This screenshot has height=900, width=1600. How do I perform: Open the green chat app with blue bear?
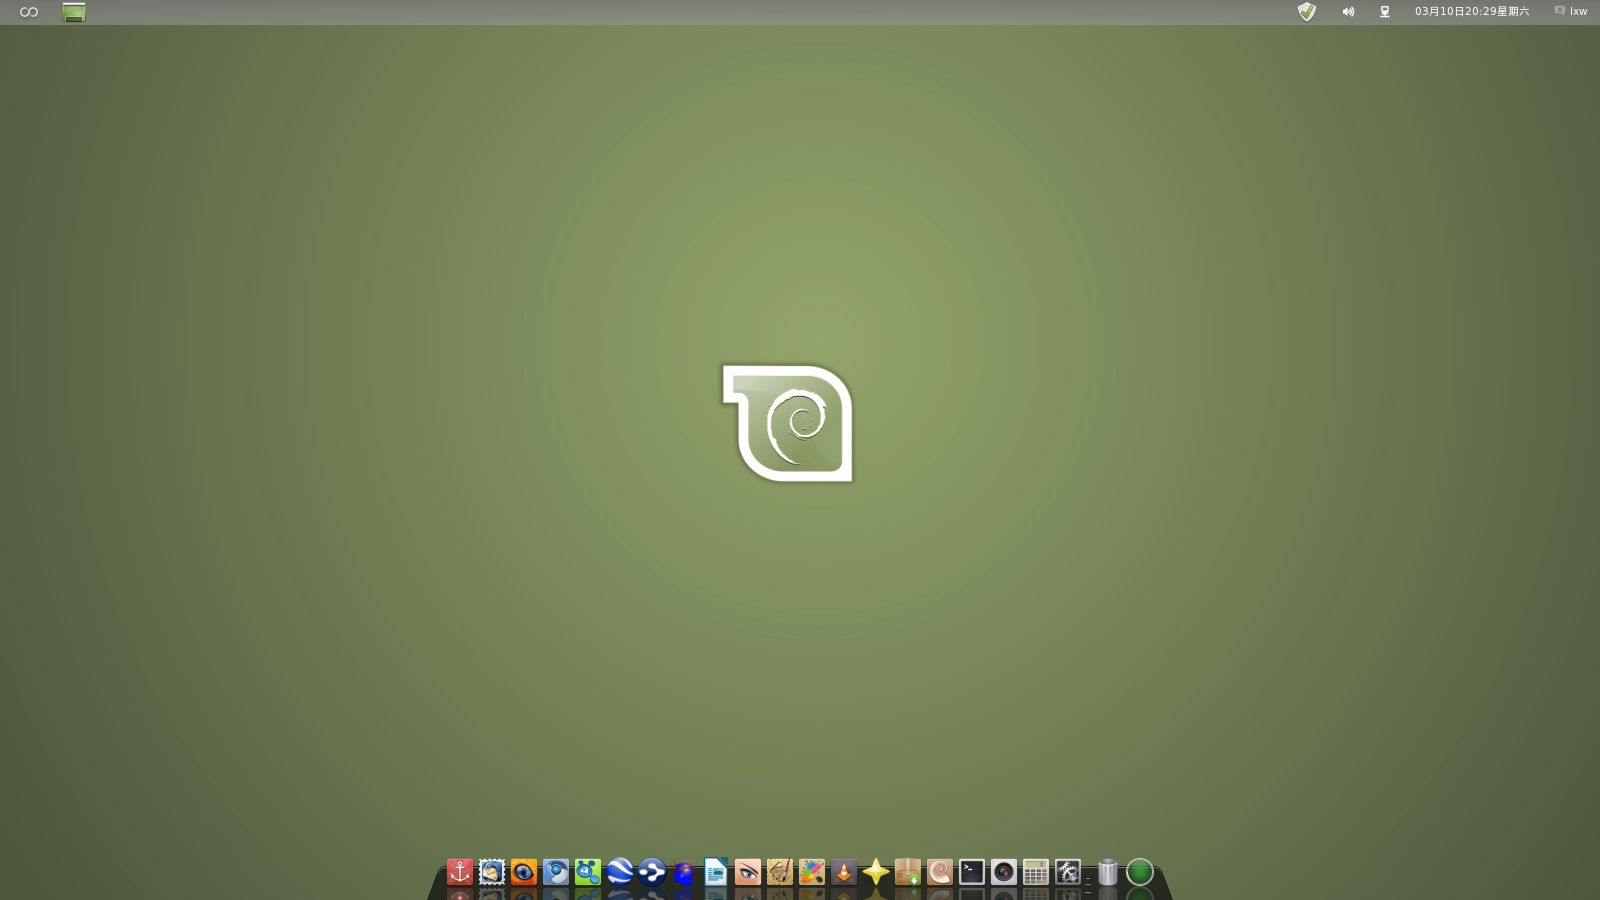588,872
